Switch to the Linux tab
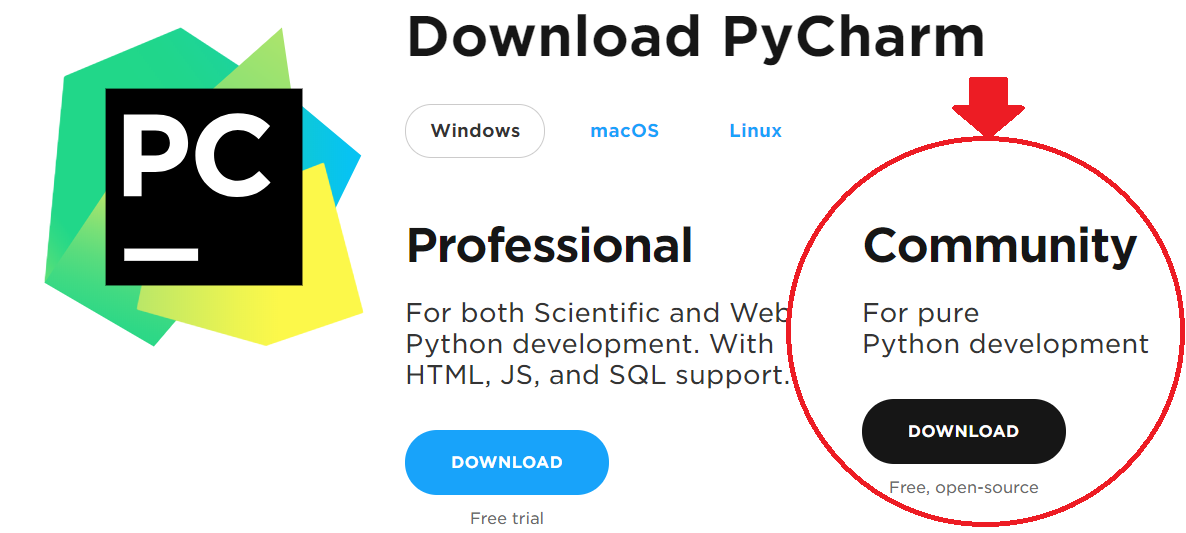 [x=755, y=131]
